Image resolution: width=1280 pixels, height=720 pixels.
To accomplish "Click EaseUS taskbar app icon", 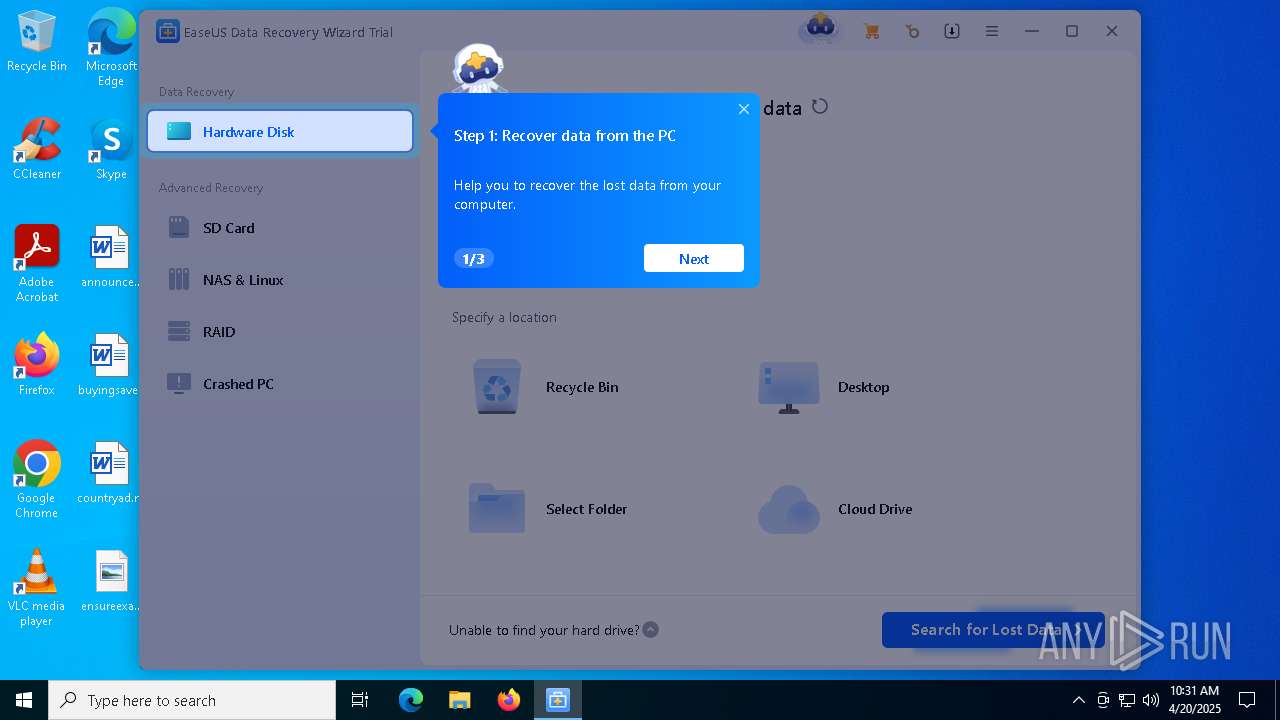I will click(557, 700).
